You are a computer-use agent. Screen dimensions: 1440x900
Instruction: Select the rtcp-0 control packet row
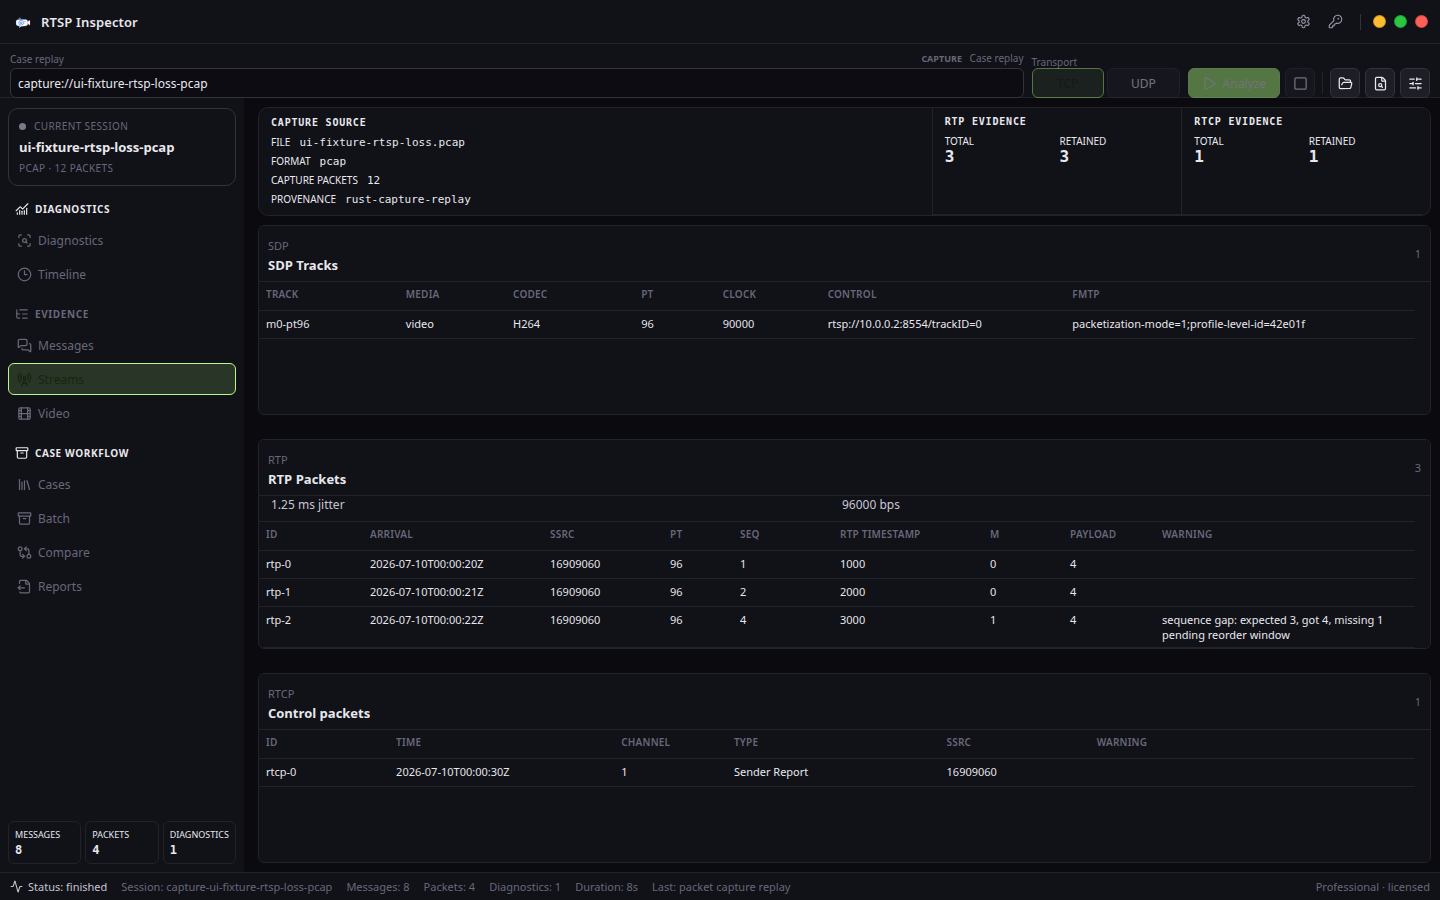(x=838, y=772)
